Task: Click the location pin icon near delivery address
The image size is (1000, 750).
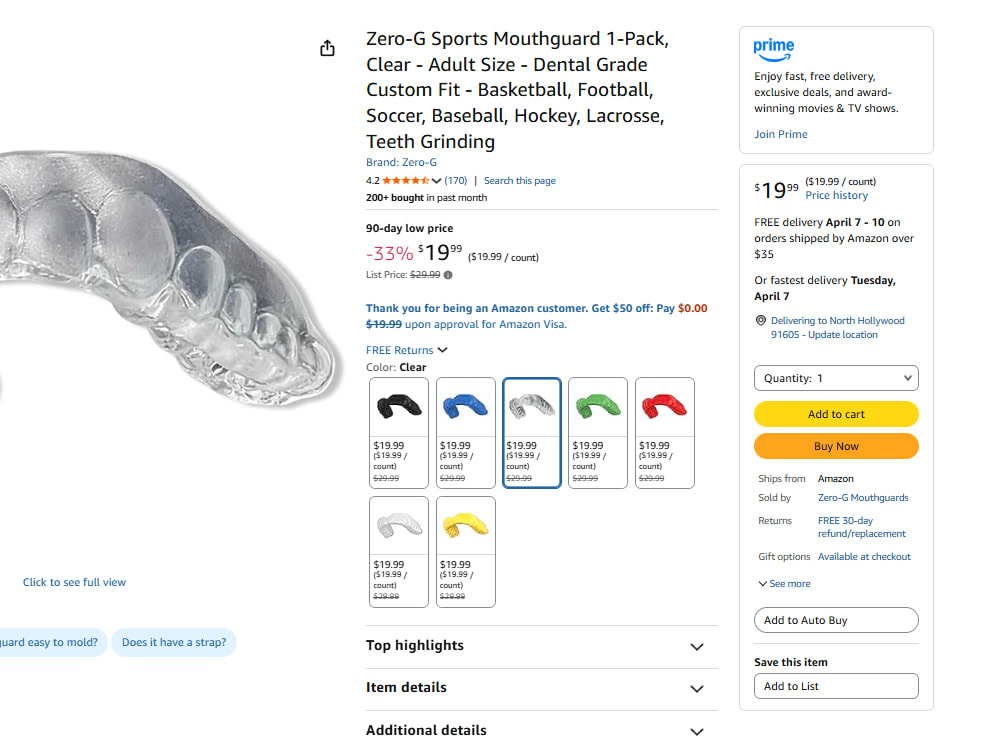Action: 760,320
